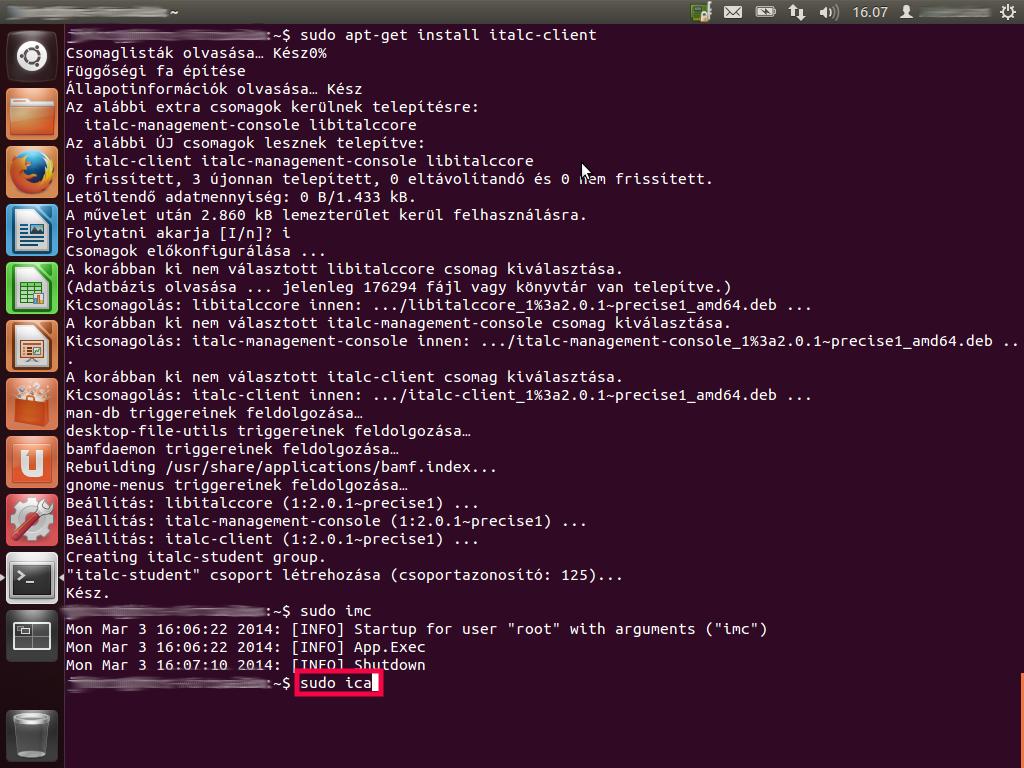Image resolution: width=1024 pixels, height=768 pixels.
Task: Click the 'Függőségi fa építése' line
Action: click(x=155, y=71)
